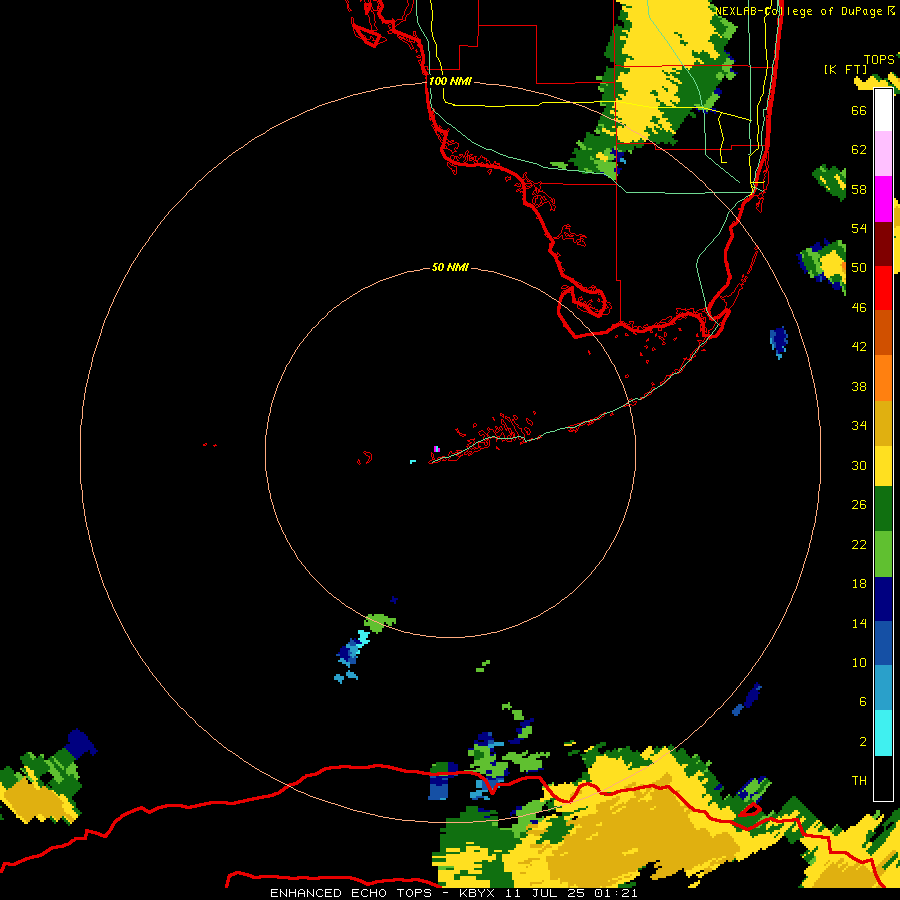The image size is (900, 900).
Task: Click the '30' value on the legend scale
Action: (859, 465)
